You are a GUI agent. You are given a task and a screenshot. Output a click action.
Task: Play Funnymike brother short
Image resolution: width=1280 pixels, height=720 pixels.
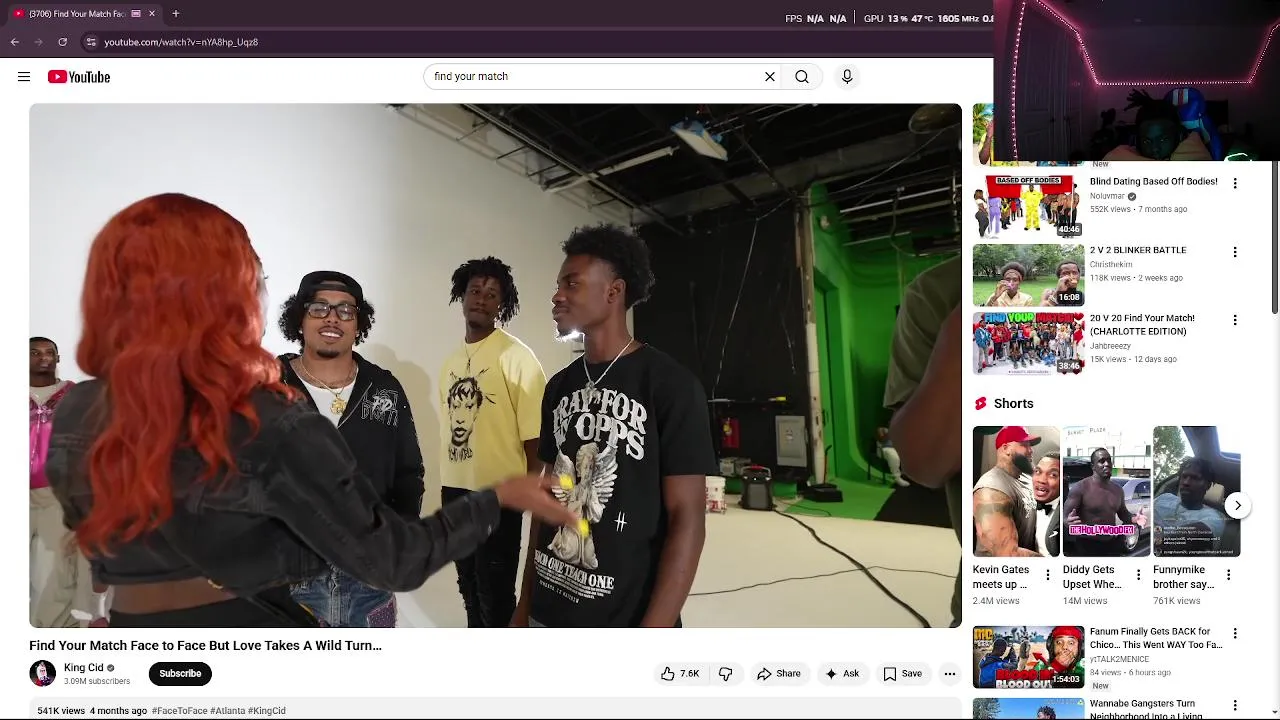1197,491
